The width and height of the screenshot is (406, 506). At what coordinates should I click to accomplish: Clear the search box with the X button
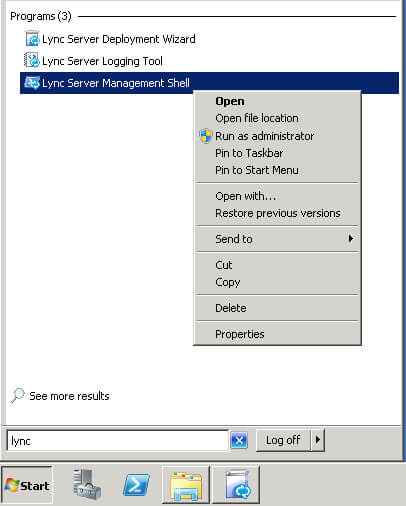[x=239, y=441]
